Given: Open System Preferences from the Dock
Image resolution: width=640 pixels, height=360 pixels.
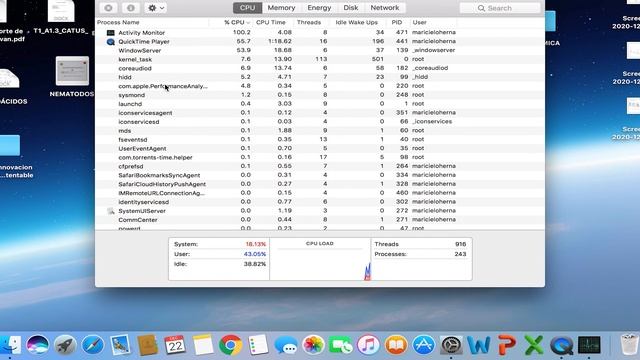Looking at the screenshot, I should click(451, 345).
